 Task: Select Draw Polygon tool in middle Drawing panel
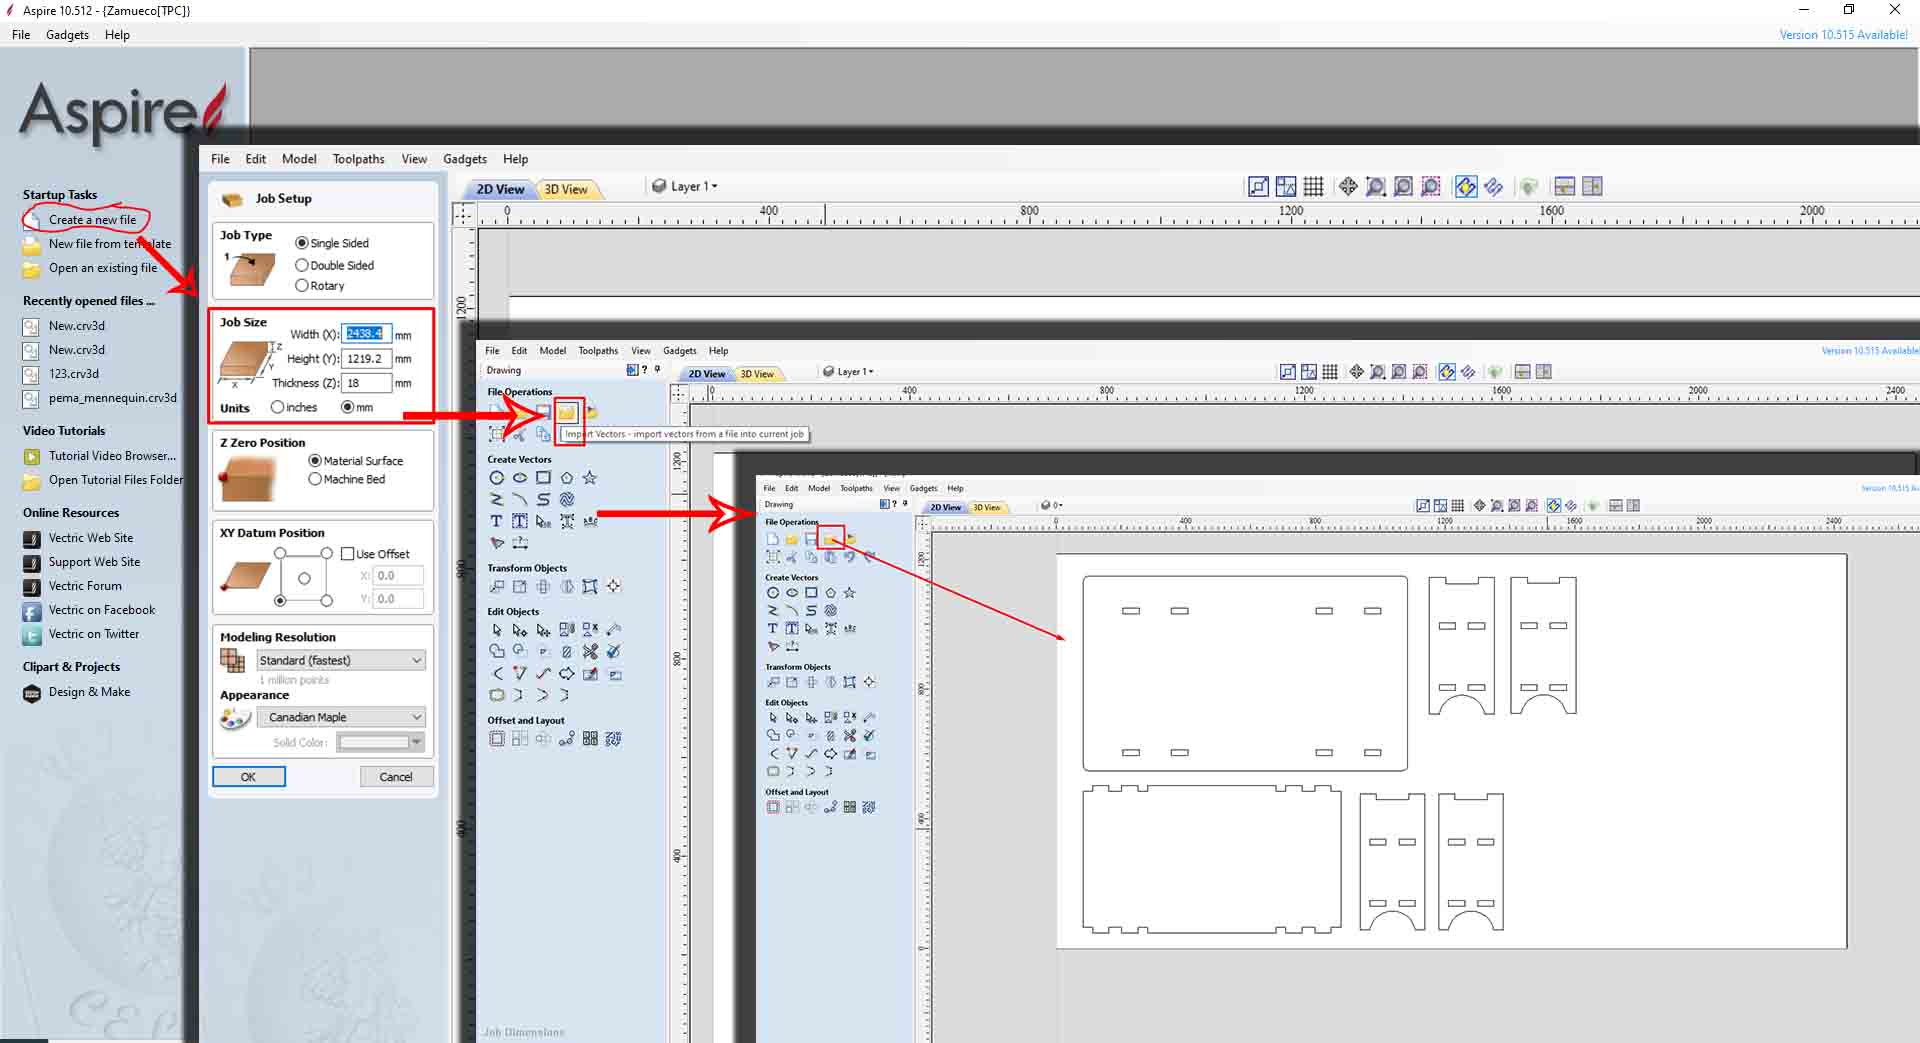point(567,478)
